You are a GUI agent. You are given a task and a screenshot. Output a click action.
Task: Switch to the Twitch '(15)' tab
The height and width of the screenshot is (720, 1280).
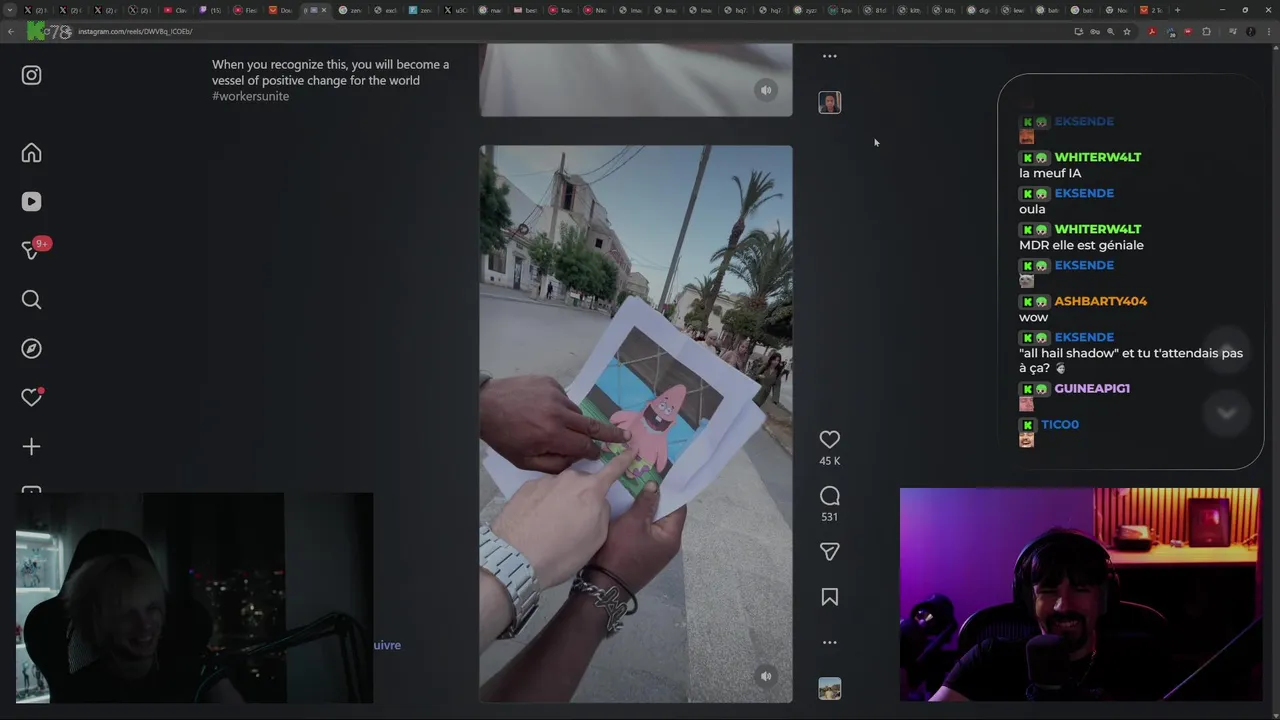pos(209,10)
